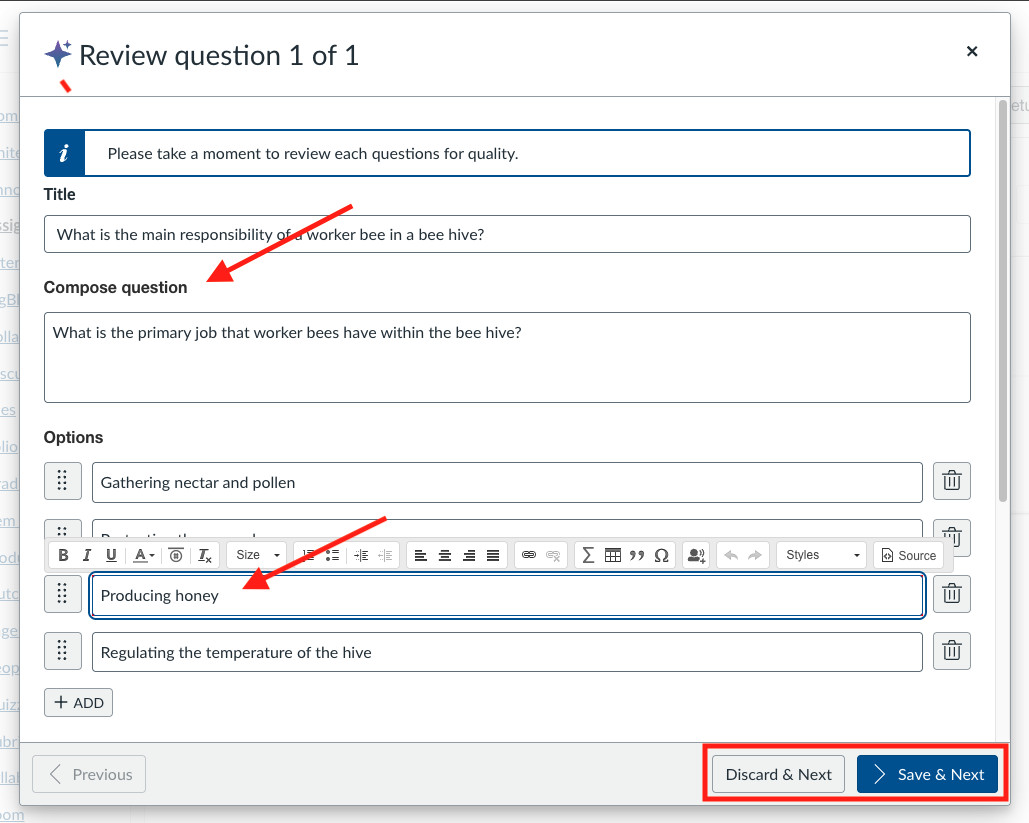Align text left
The width and height of the screenshot is (1029, 823).
click(421, 555)
